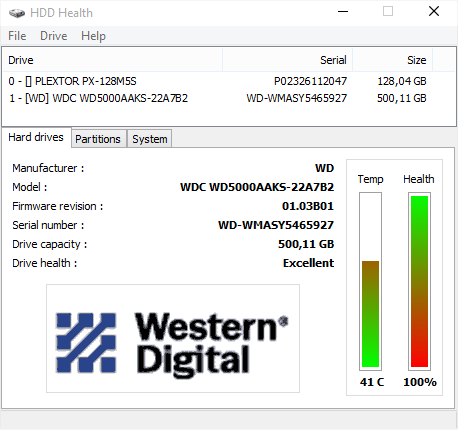This screenshot has height=430, width=458.
Task: Select the Hard drives tab
Action: [x=36, y=137]
